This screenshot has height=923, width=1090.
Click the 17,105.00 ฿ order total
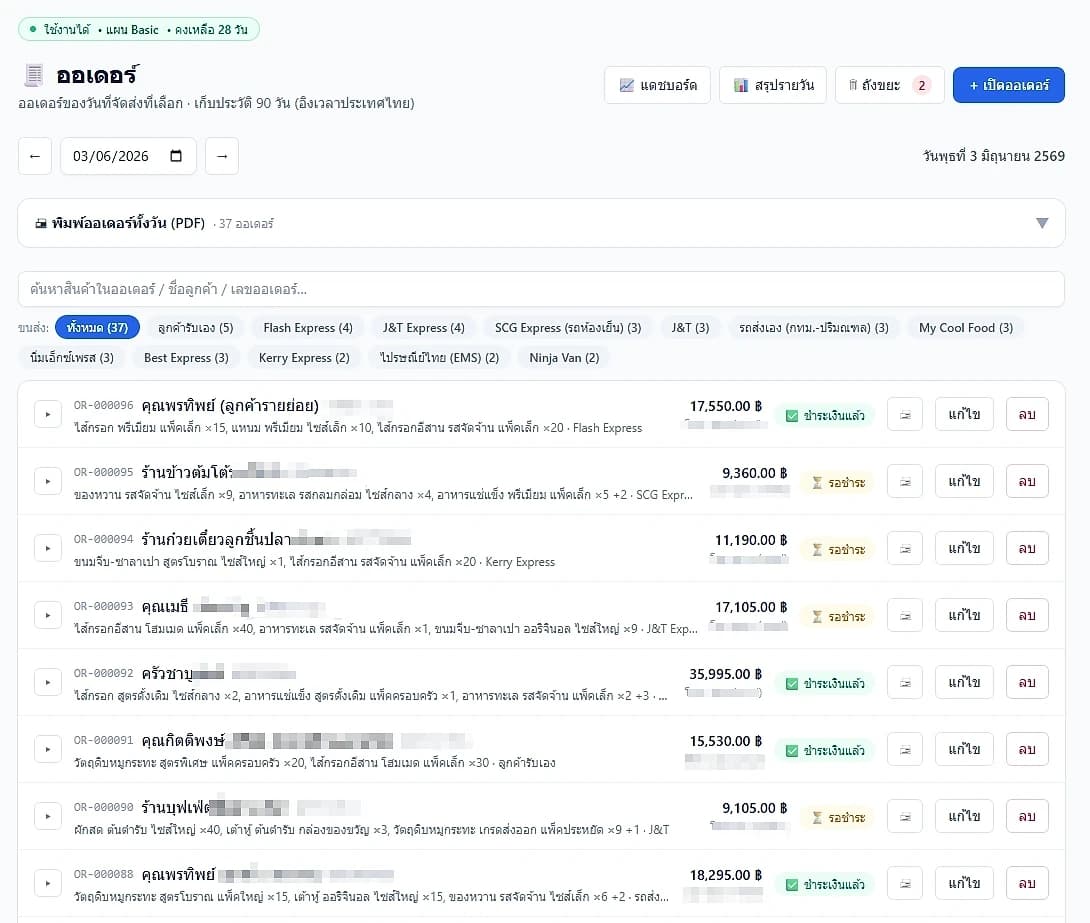pyautogui.click(x=751, y=607)
